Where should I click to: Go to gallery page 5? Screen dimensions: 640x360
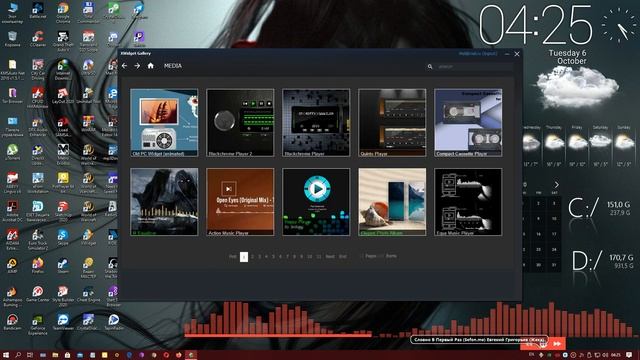(x=273, y=257)
